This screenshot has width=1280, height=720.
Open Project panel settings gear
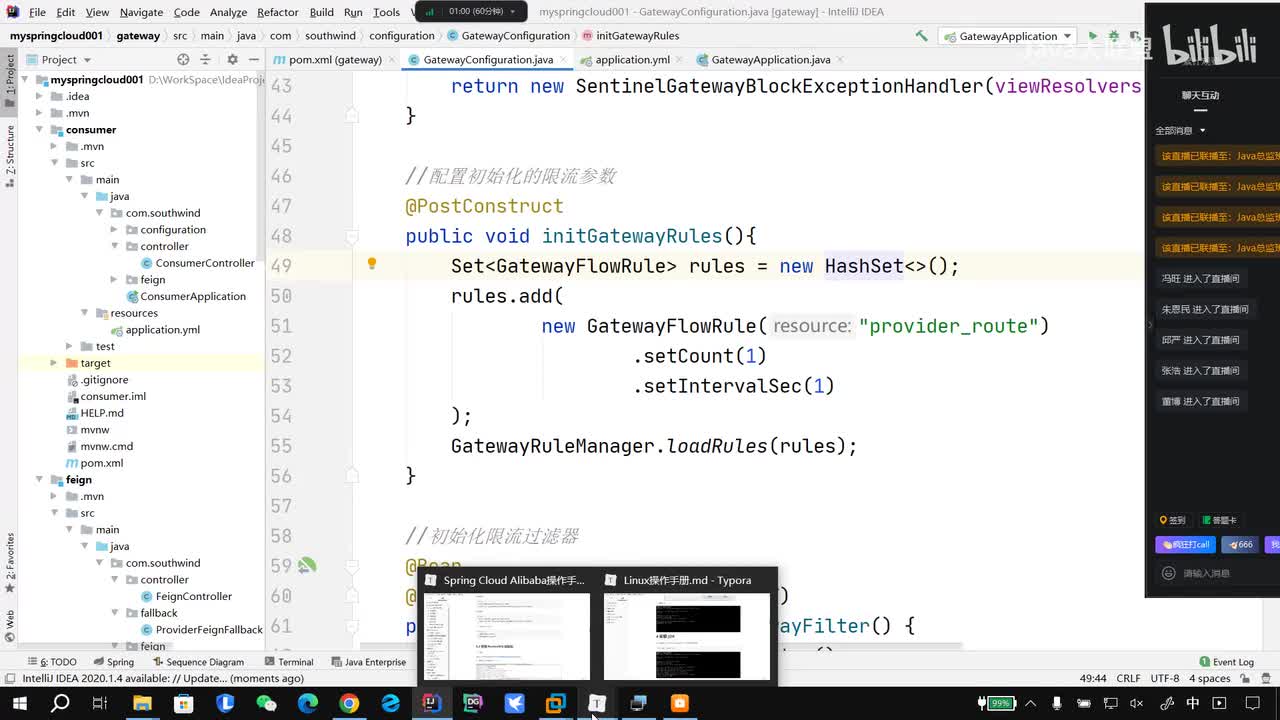[x=232, y=60]
